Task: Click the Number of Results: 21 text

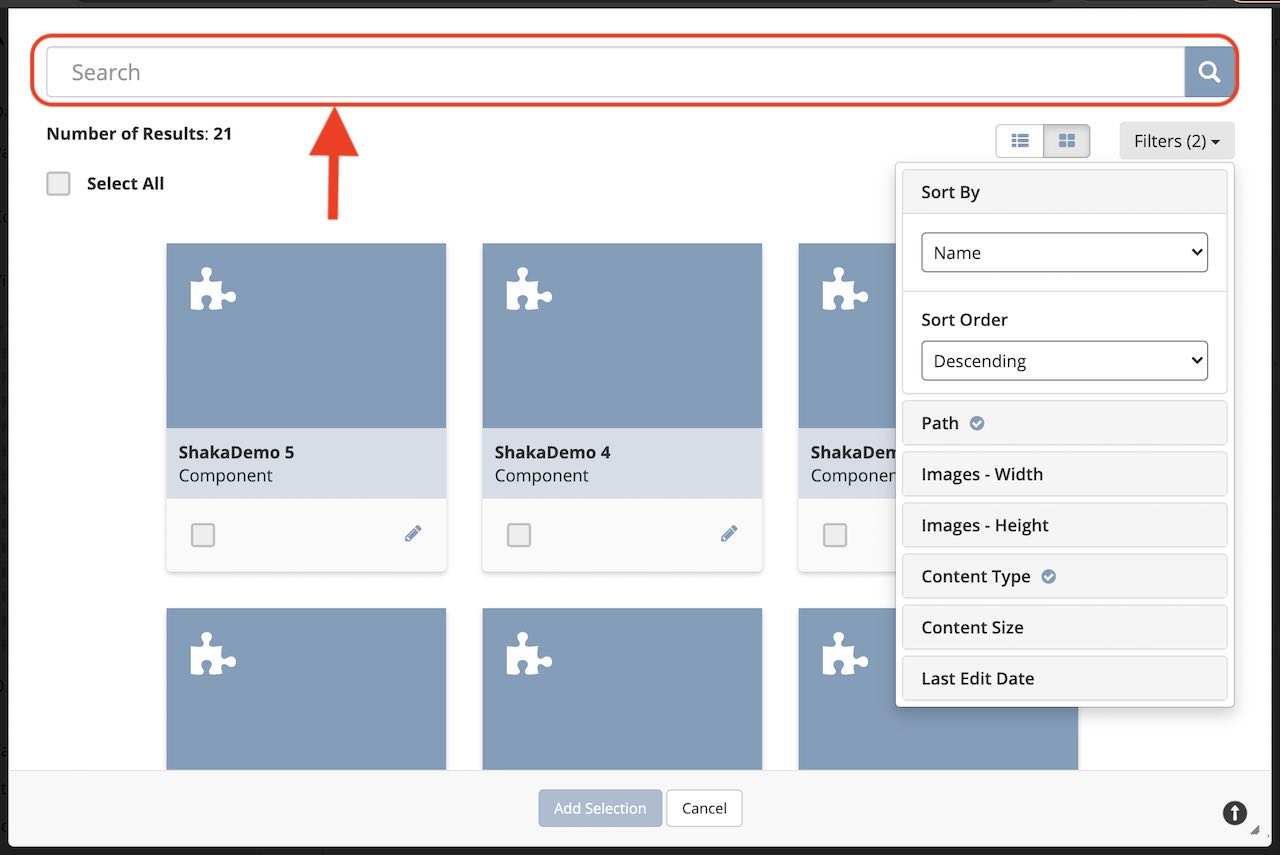Action: click(139, 133)
